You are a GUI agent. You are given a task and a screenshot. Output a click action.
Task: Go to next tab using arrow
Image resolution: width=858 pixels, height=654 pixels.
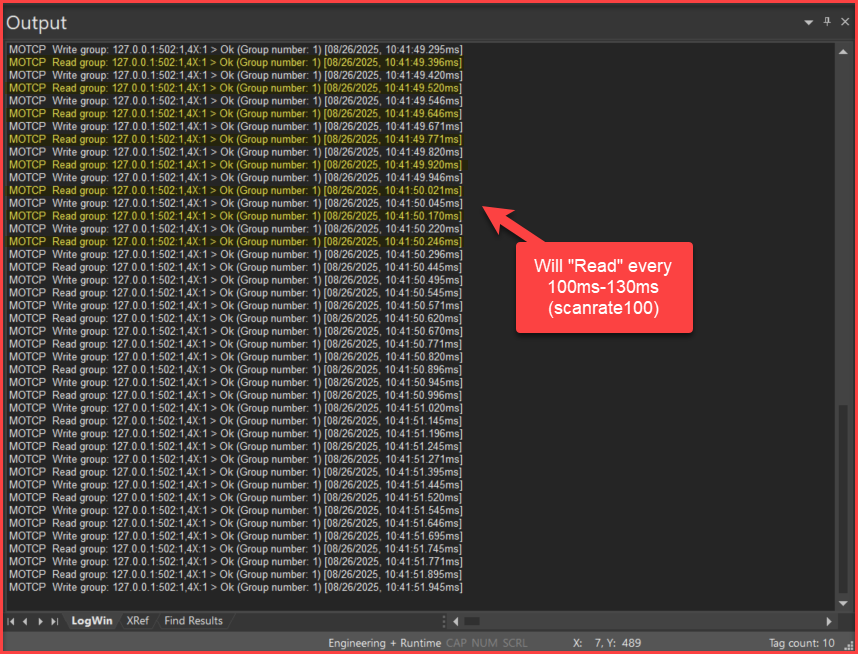pos(40,621)
